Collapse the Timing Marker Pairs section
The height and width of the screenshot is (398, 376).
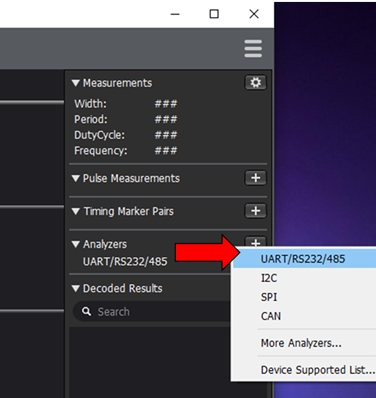[x=76, y=211]
